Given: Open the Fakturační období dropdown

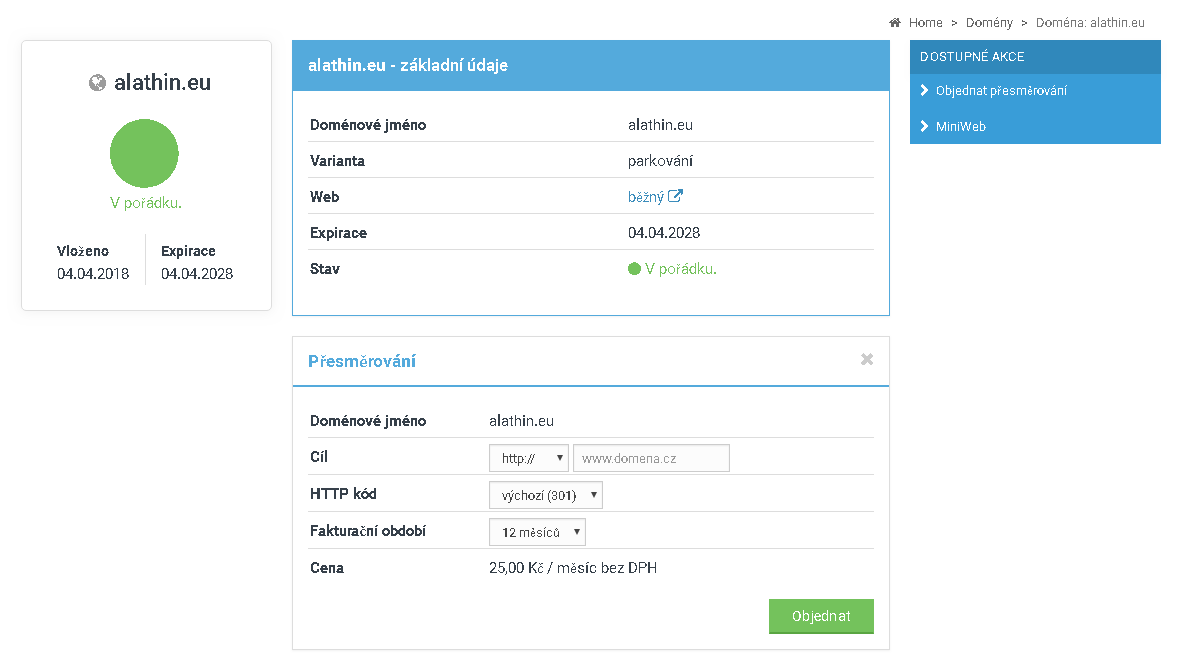Looking at the screenshot, I should (x=537, y=532).
